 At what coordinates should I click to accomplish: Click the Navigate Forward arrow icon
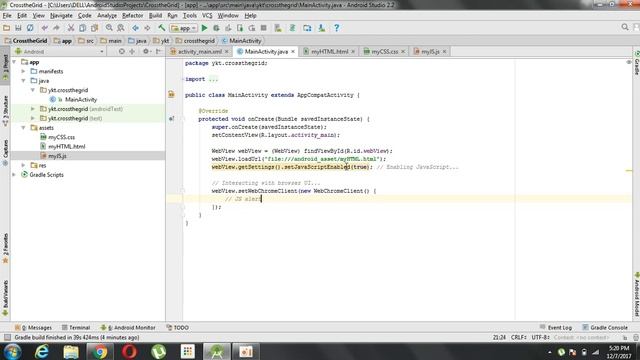coord(147,28)
